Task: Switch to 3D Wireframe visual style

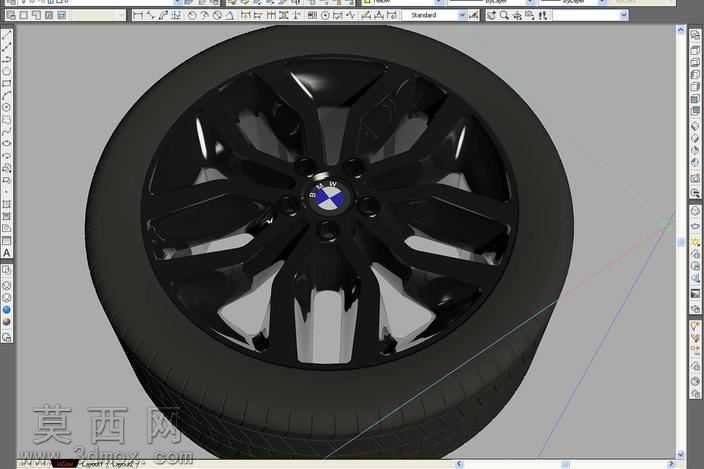Action: click(7, 285)
